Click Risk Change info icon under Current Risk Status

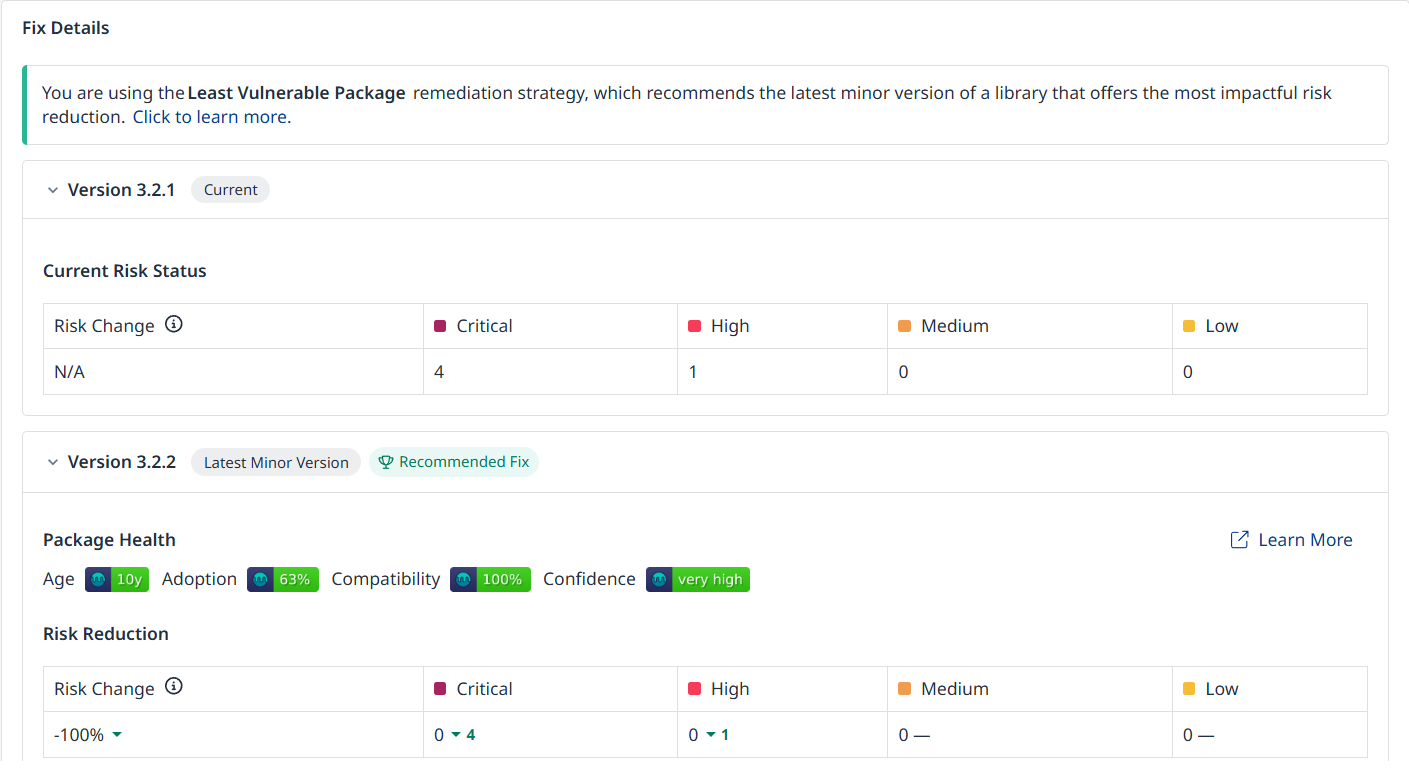pos(174,325)
